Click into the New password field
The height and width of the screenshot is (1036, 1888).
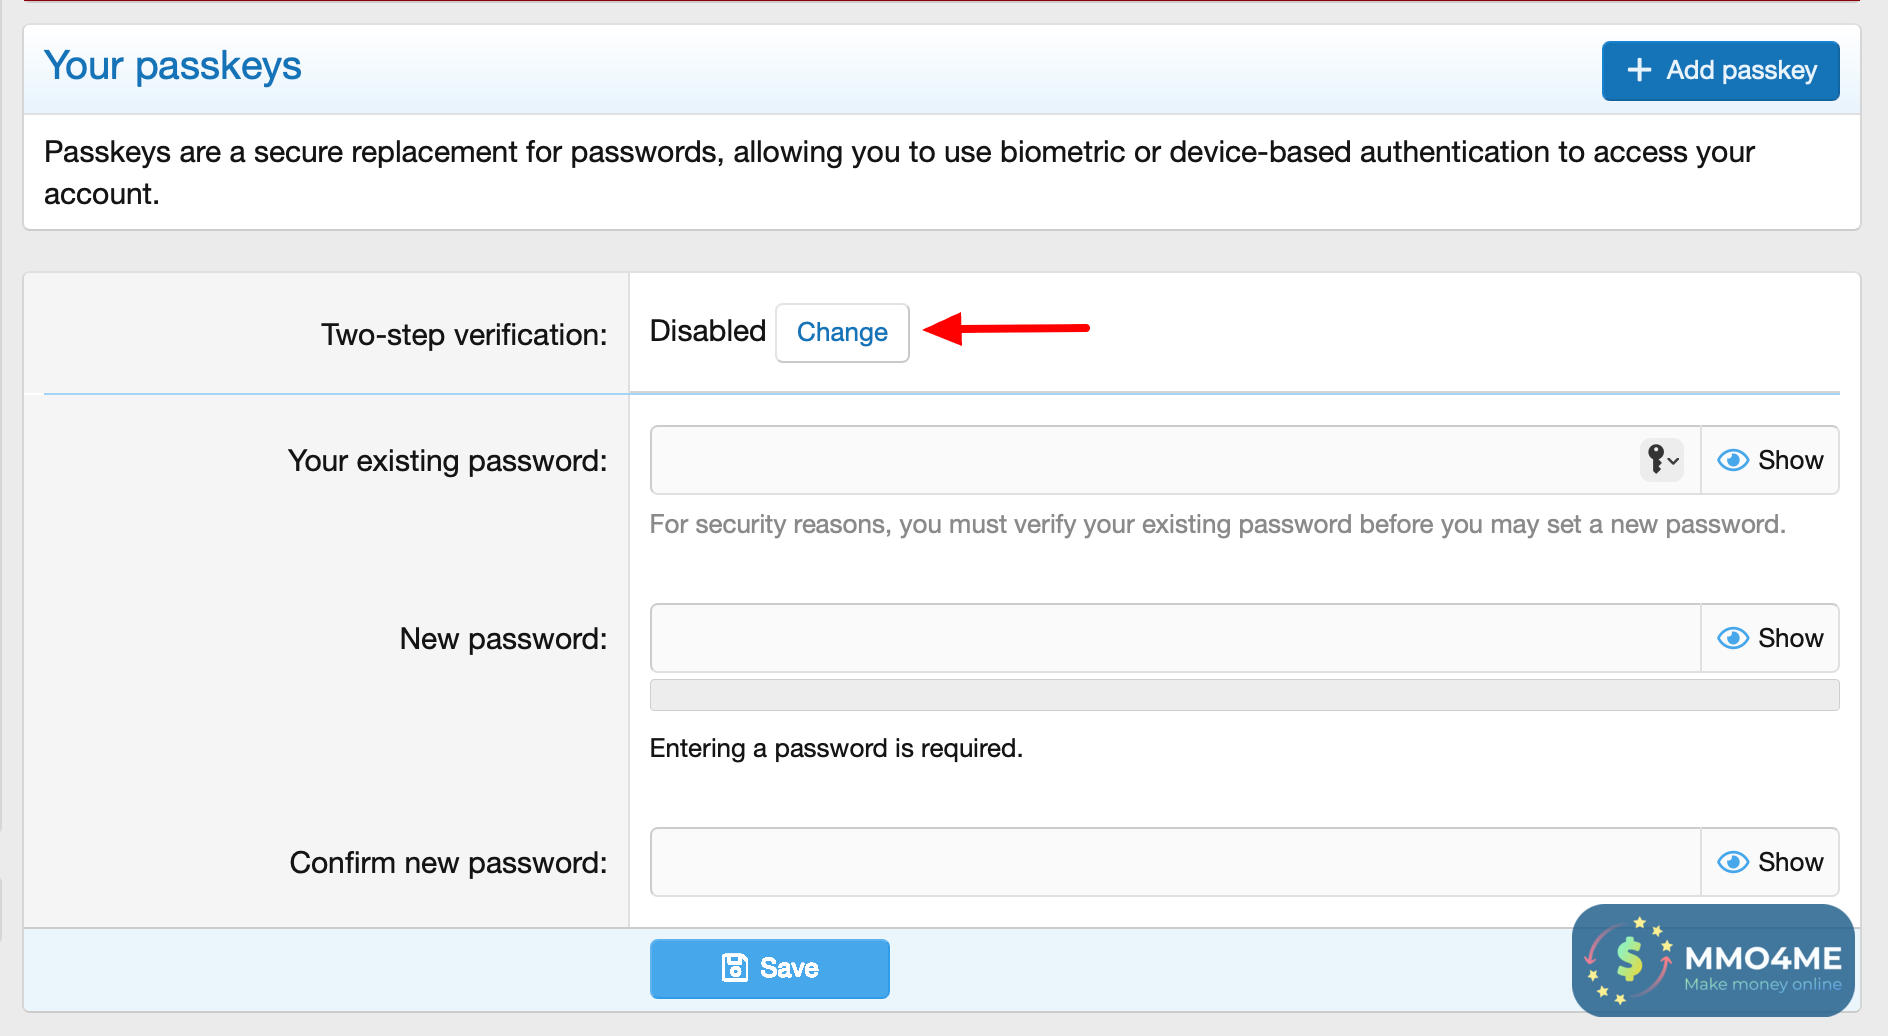click(x=1175, y=638)
